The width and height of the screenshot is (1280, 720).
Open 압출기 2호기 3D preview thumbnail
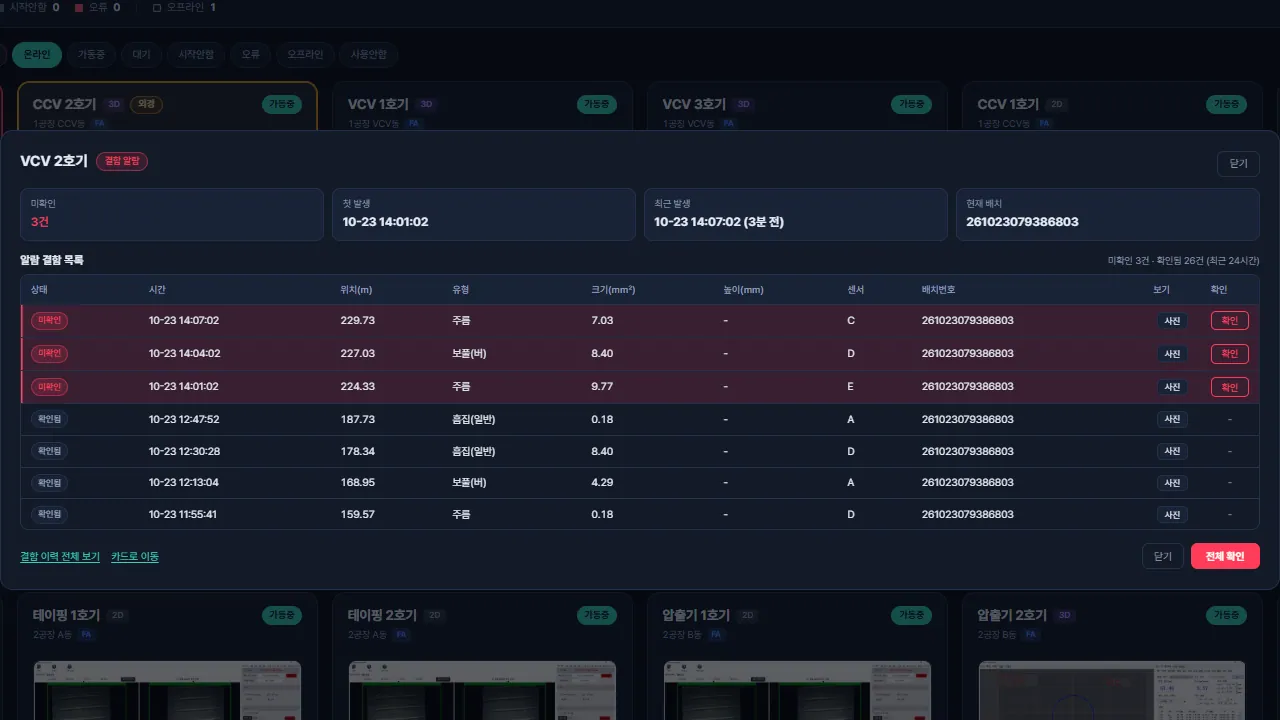pos(1112,690)
